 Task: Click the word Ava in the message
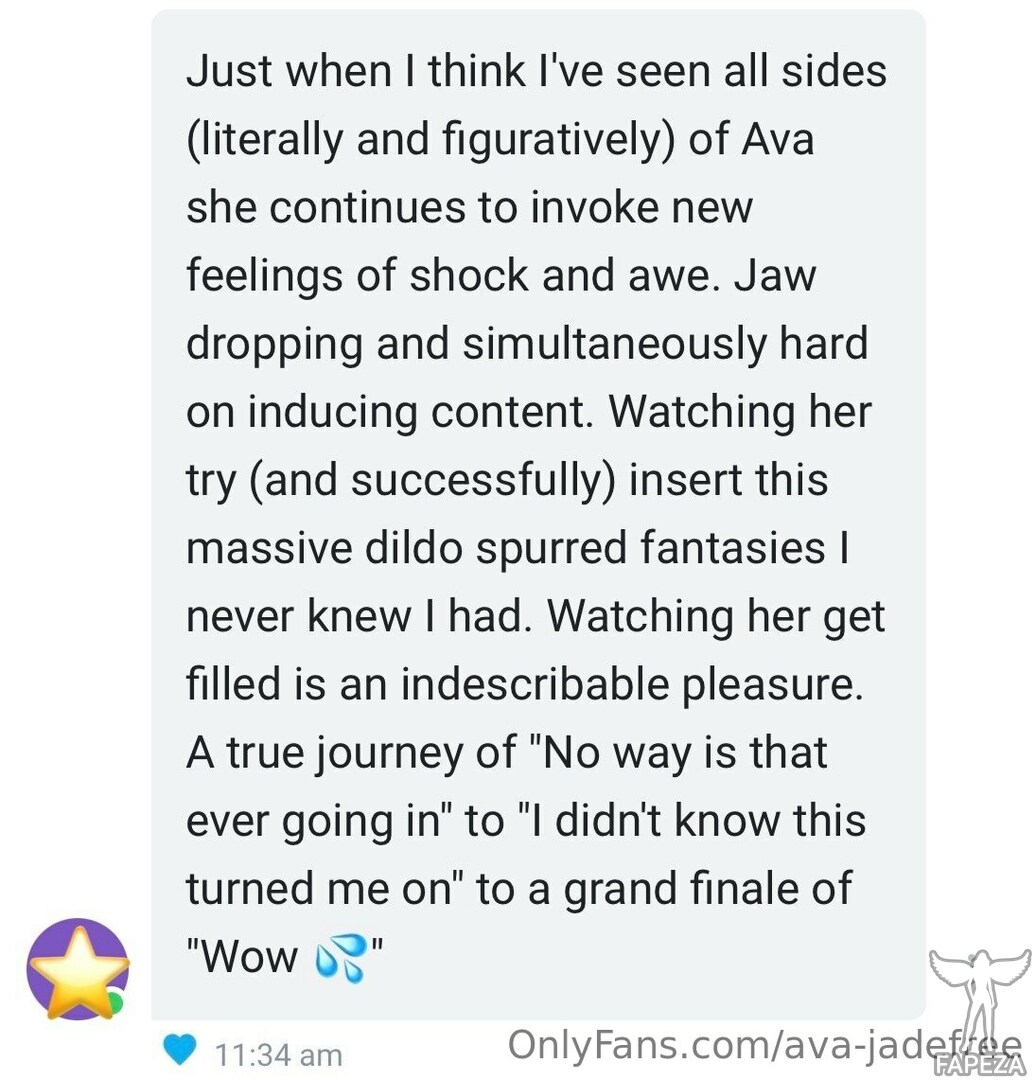778,139
